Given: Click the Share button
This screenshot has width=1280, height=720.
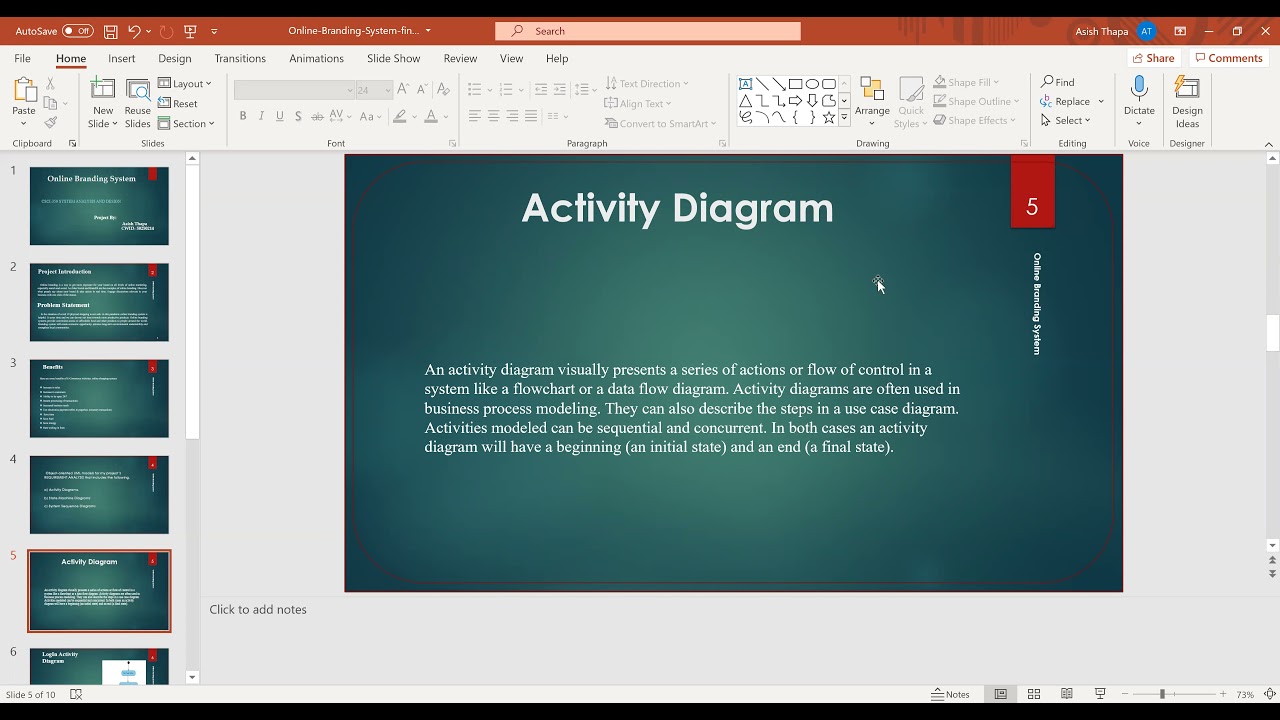Looking at the screenshot, I should click(x=1153, y=58).
